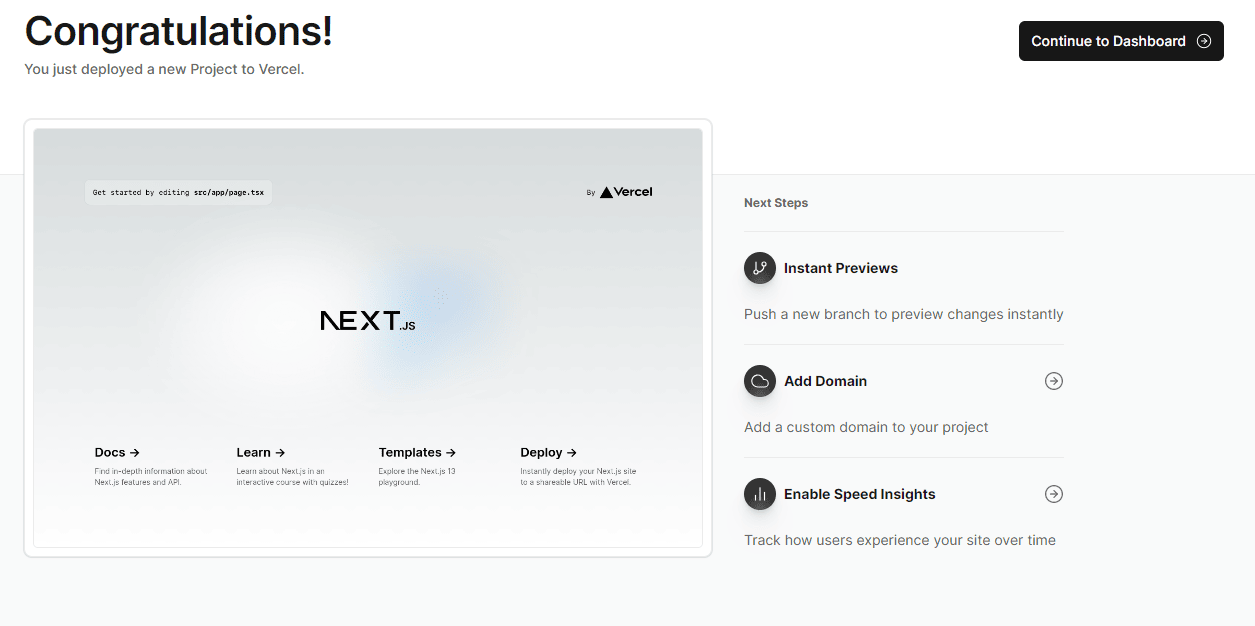Click the arrow circle next to Enable Speed Insights
1255x626 pixels.
[x=1054, y=494]
